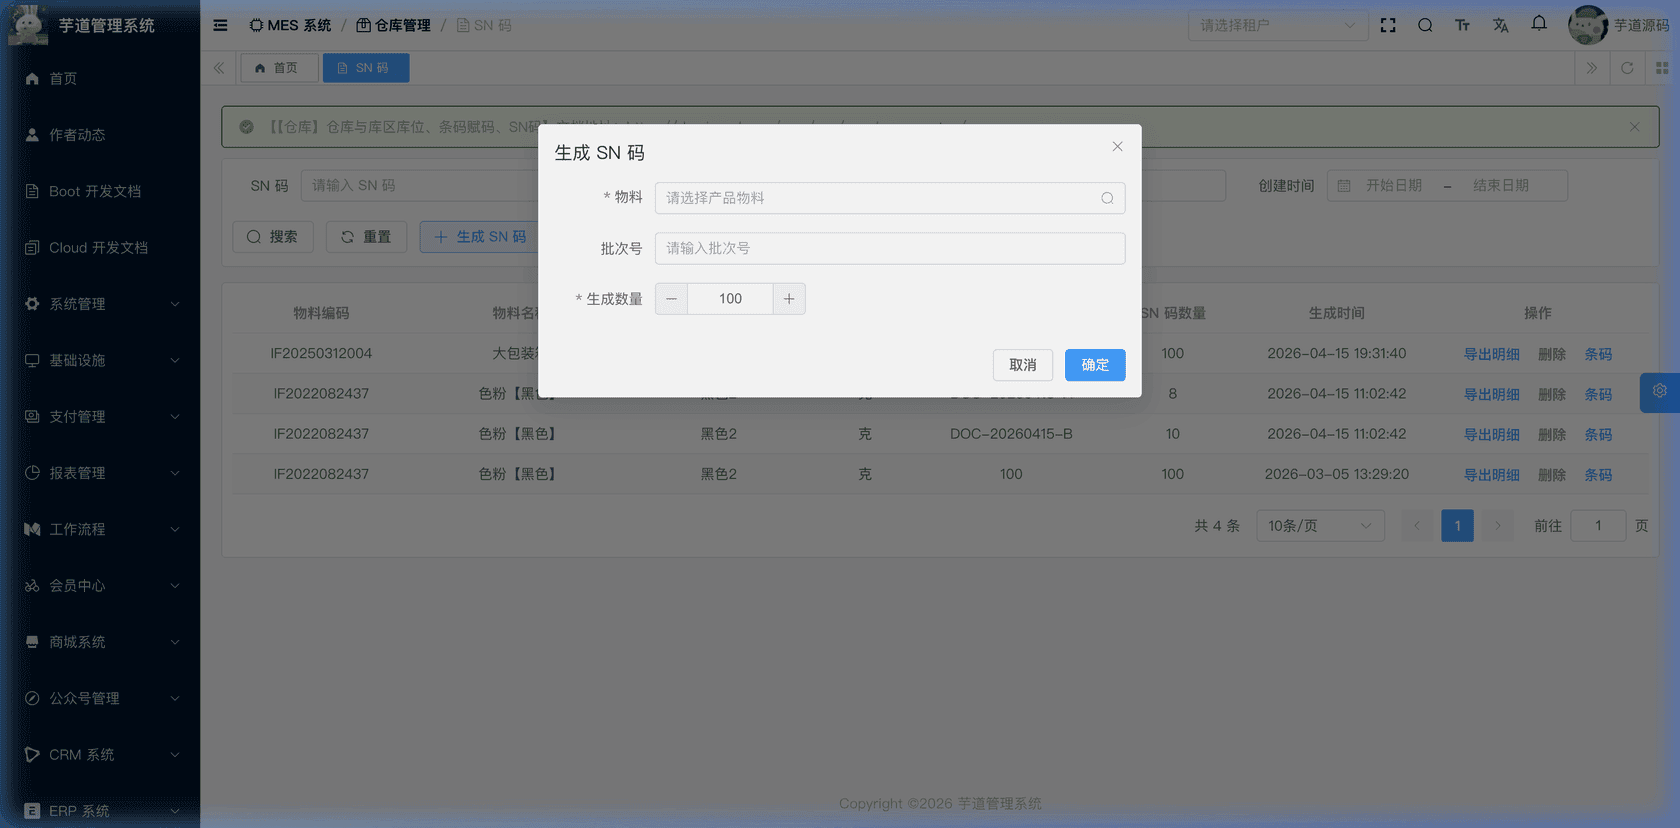Focus the 请输入批次号 input field

tap(889, 249)
